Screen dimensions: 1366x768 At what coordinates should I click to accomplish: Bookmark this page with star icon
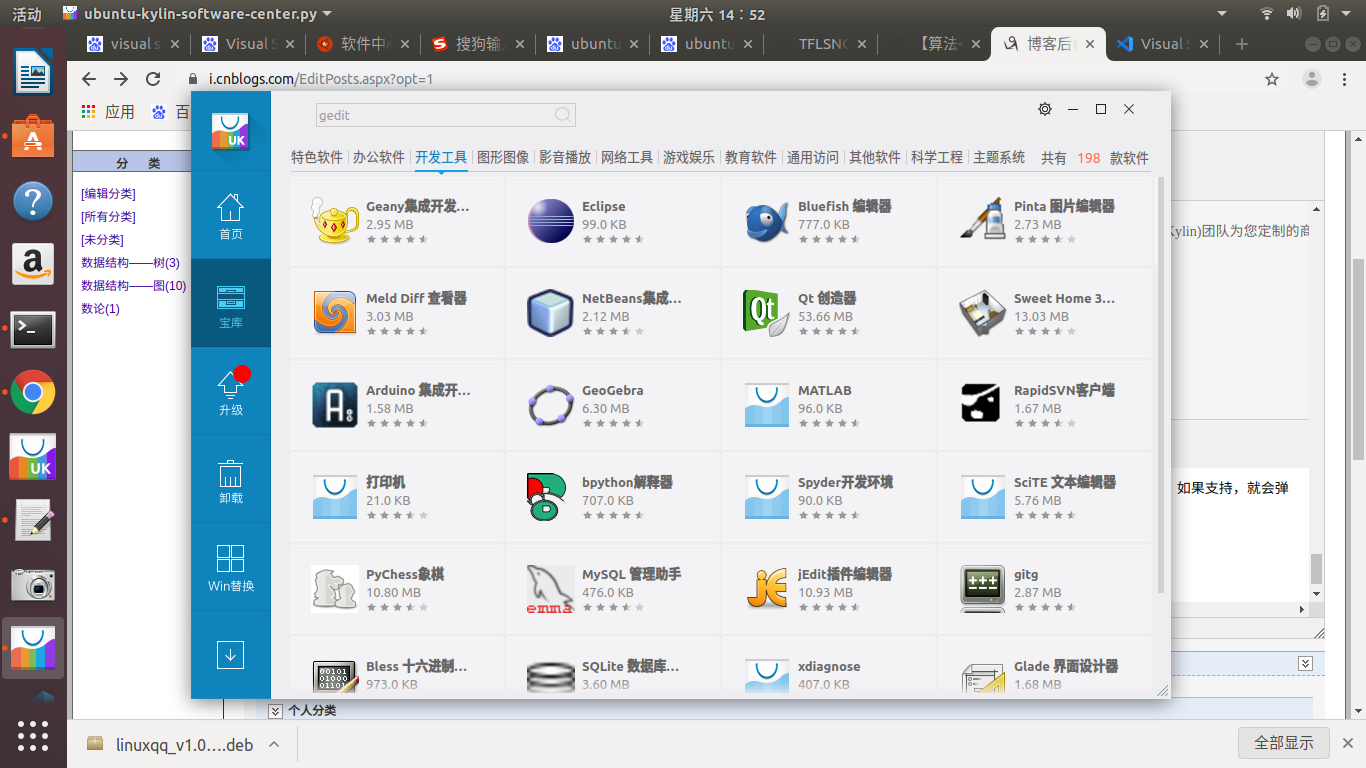coord(1272,79)
